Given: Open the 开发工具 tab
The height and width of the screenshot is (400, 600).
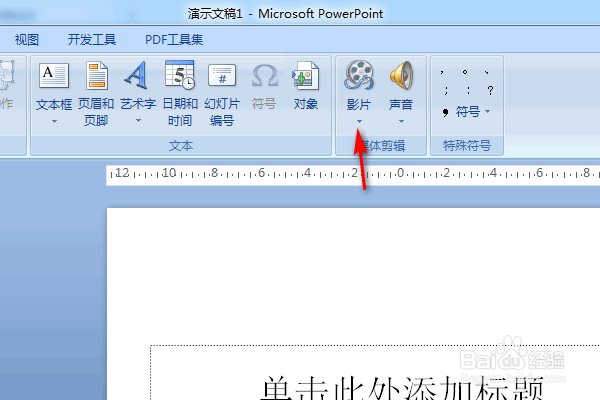Looking at the screenshot, I should [x=92, y=39].
